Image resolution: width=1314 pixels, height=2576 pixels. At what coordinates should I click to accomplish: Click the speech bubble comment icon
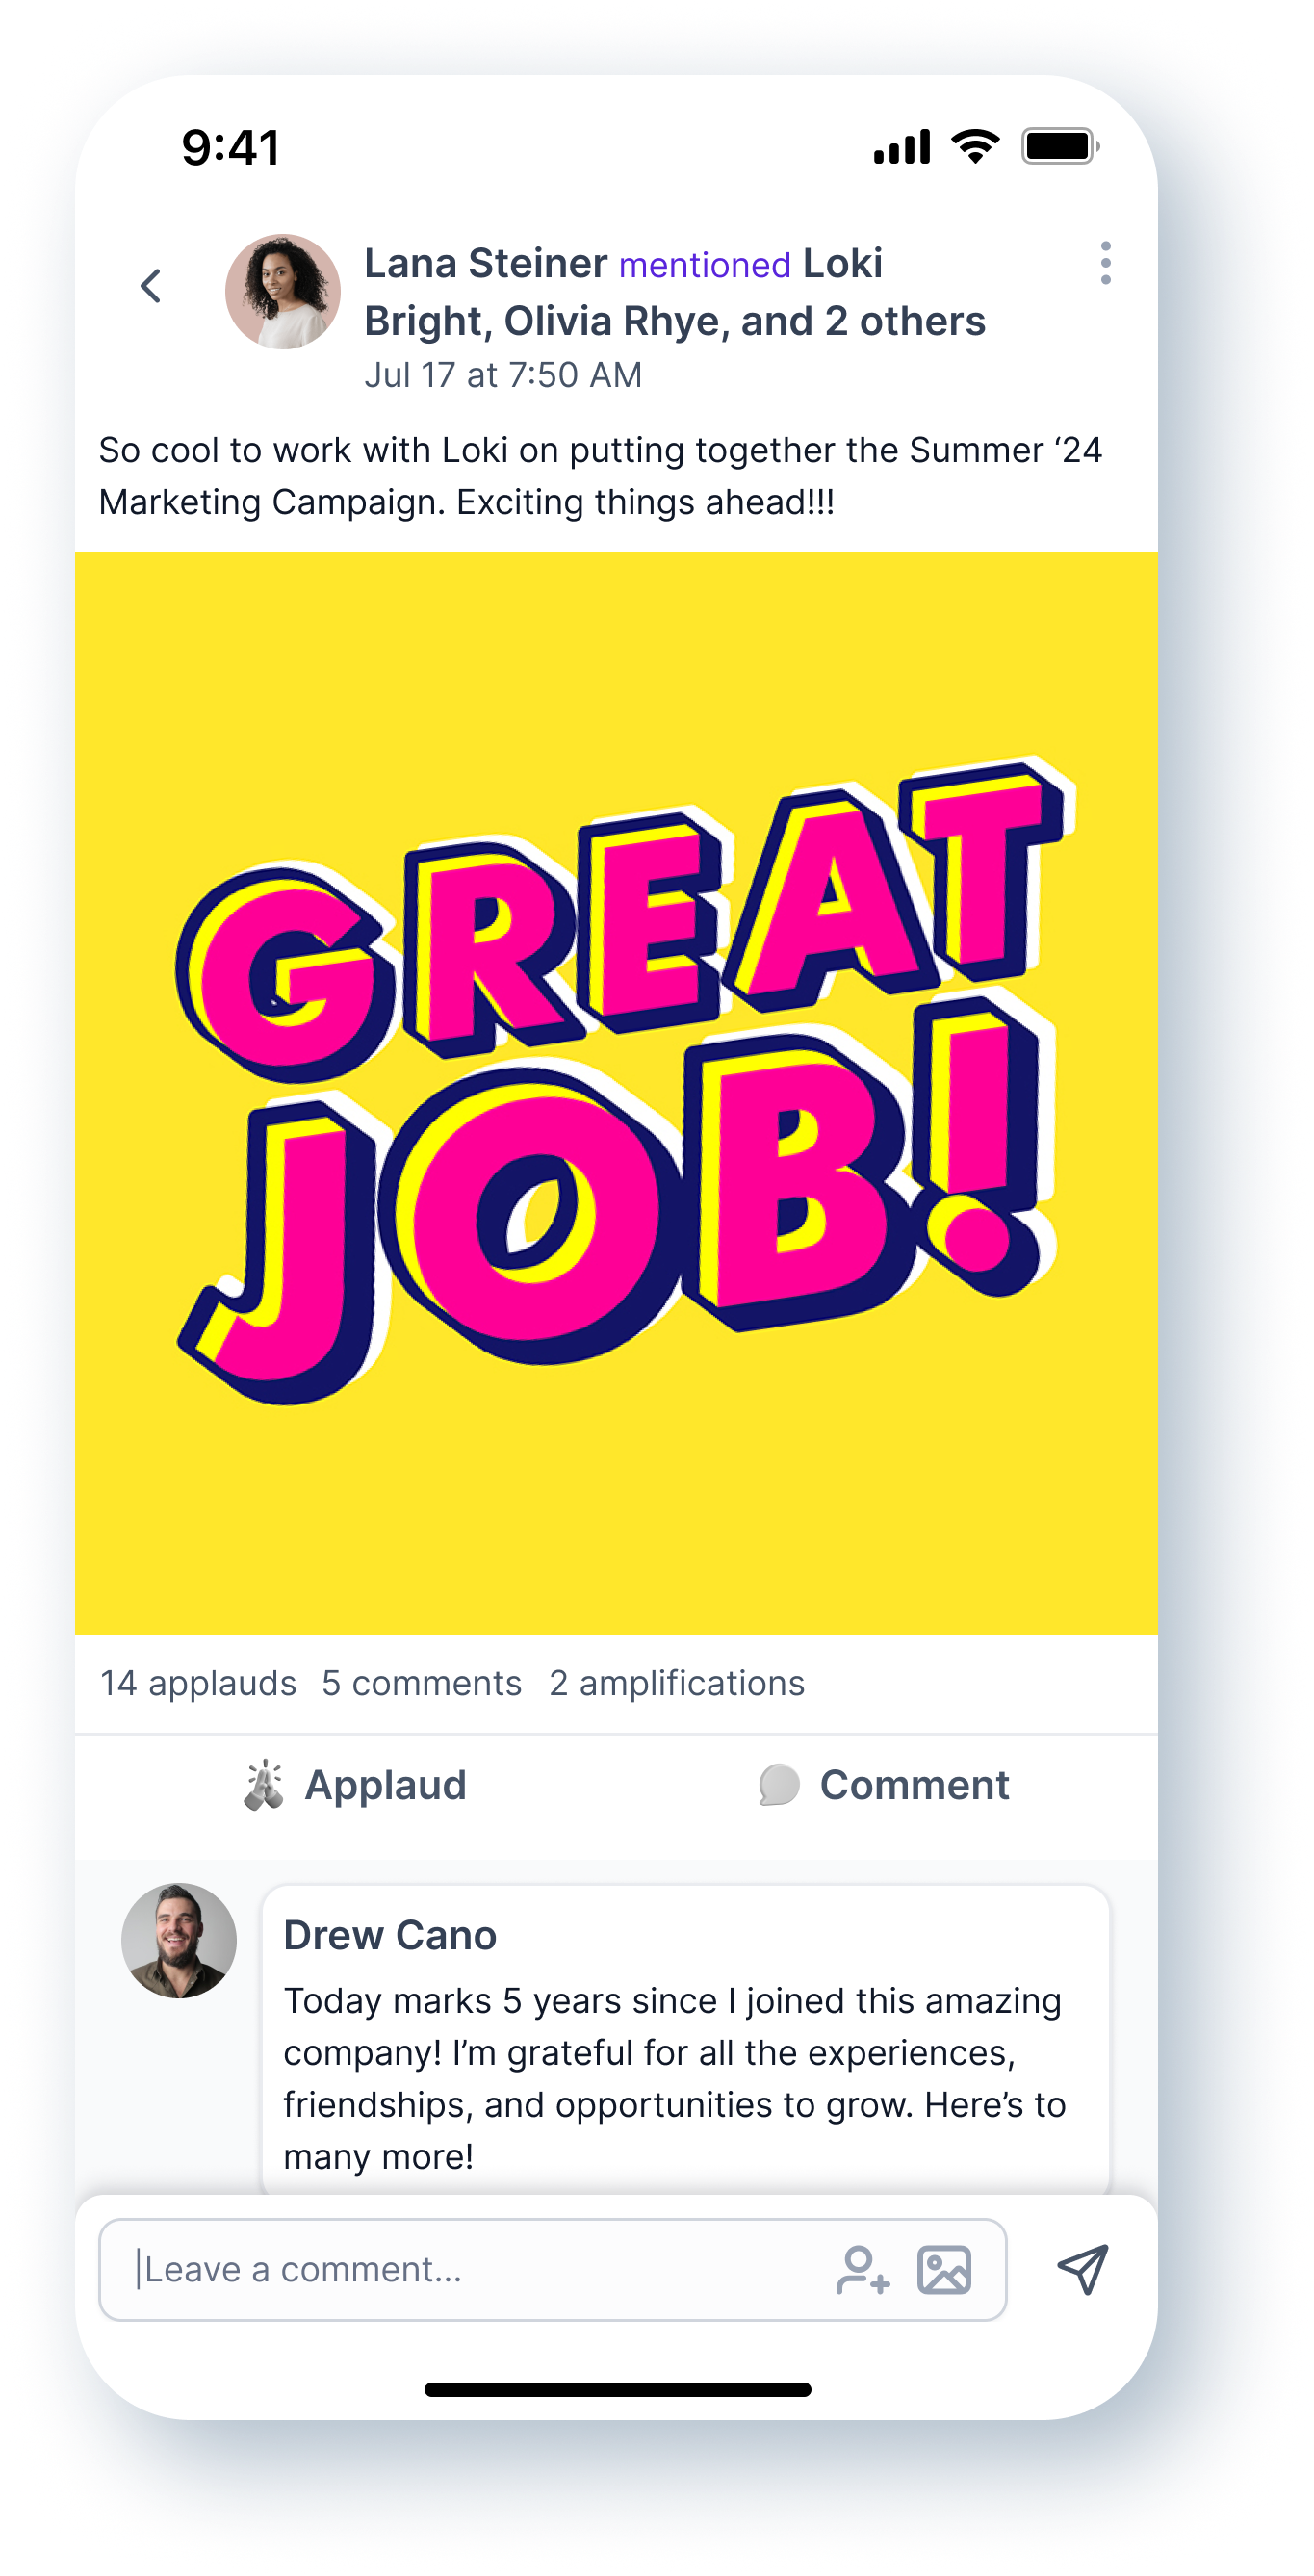tap(779, 1785)
